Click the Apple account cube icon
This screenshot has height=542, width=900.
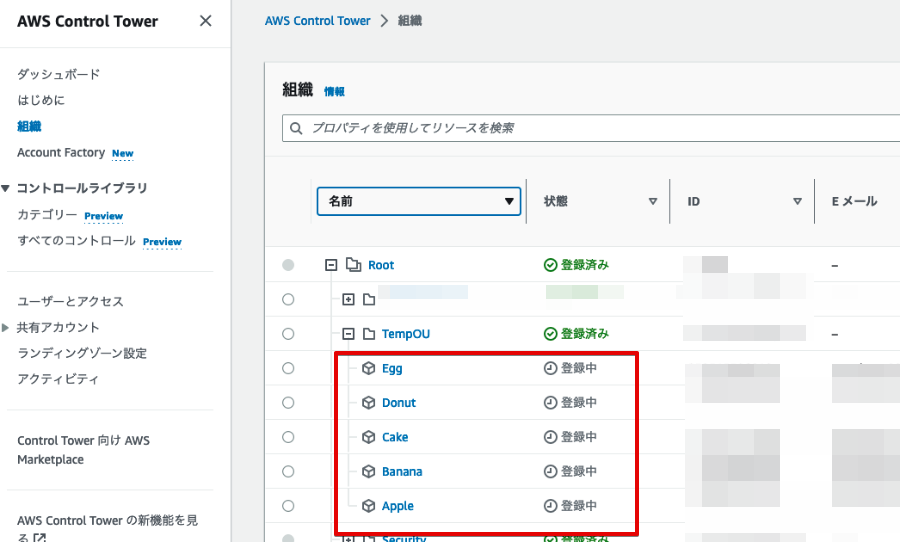(x=368, y=506)
